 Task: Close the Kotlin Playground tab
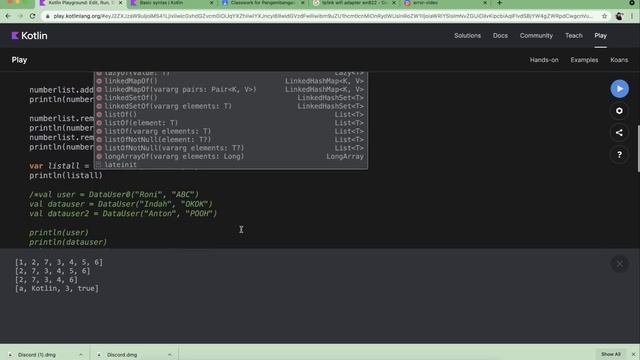[x=120, y=3]
